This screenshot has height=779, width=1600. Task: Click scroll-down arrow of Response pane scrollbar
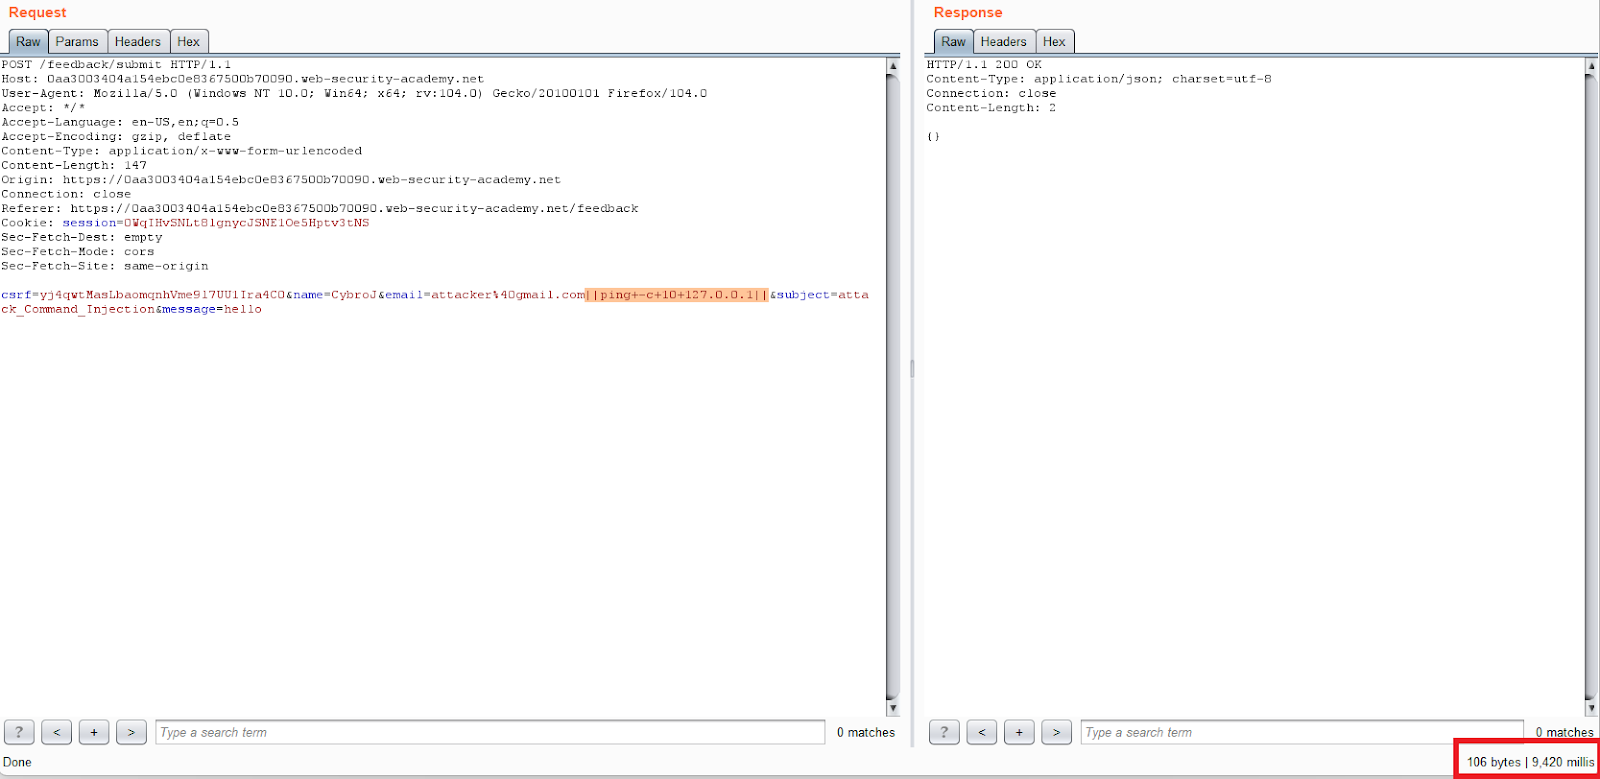1591,708
